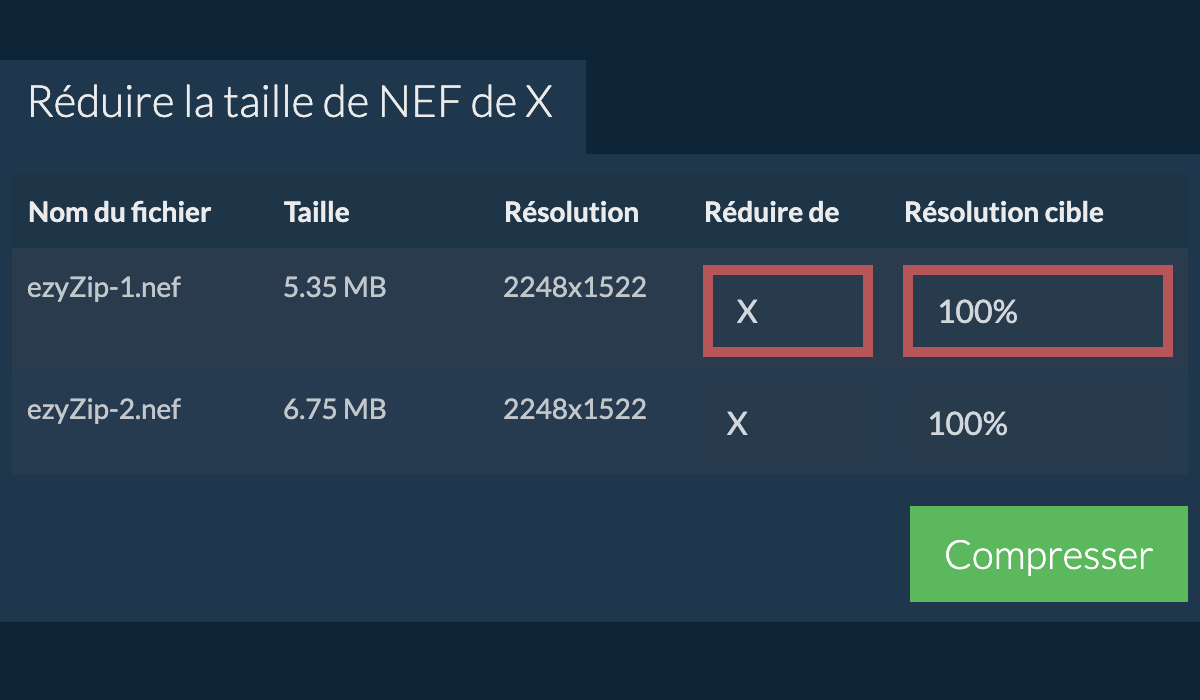Select the 100% target resolution for ezyZip-2.nef
This screenshot has height=700, width=1200.
[x=967, y=424]
